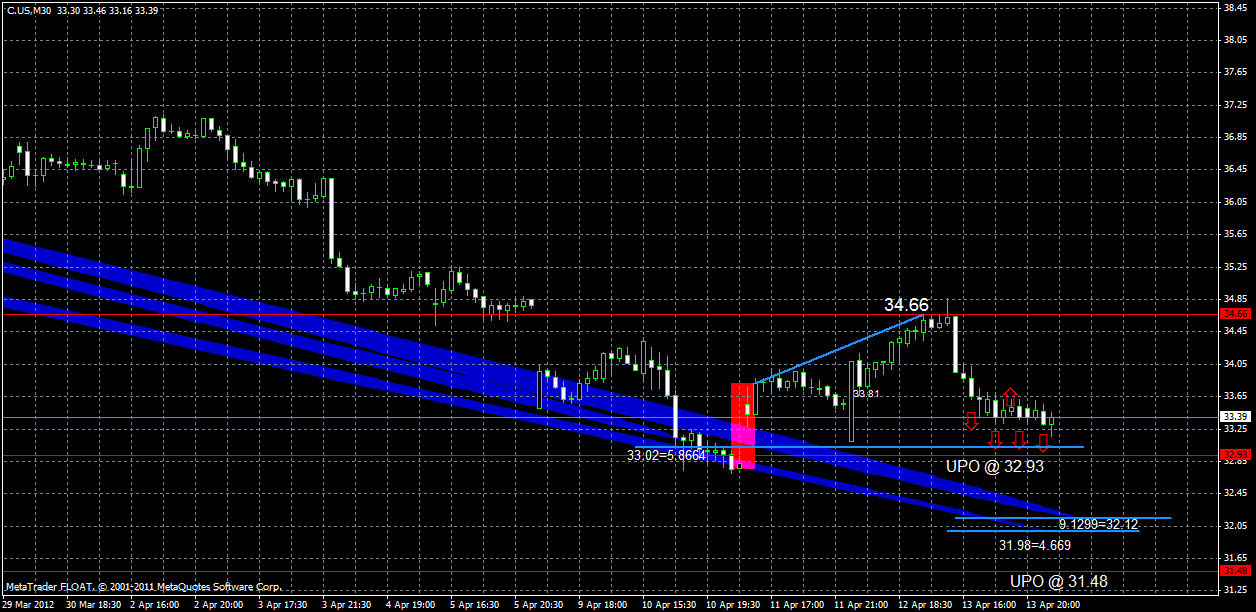Image resolution: width=1256 pixels, height=612 pixels.
Task: Select the leftmost solid red down arrow marker
Action: click(971, 421)
